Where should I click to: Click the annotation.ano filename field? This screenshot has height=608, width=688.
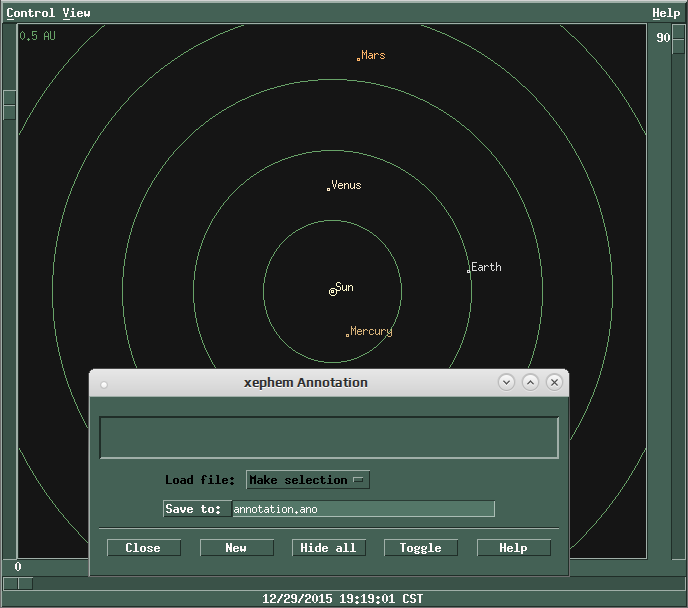pos(363,509)
